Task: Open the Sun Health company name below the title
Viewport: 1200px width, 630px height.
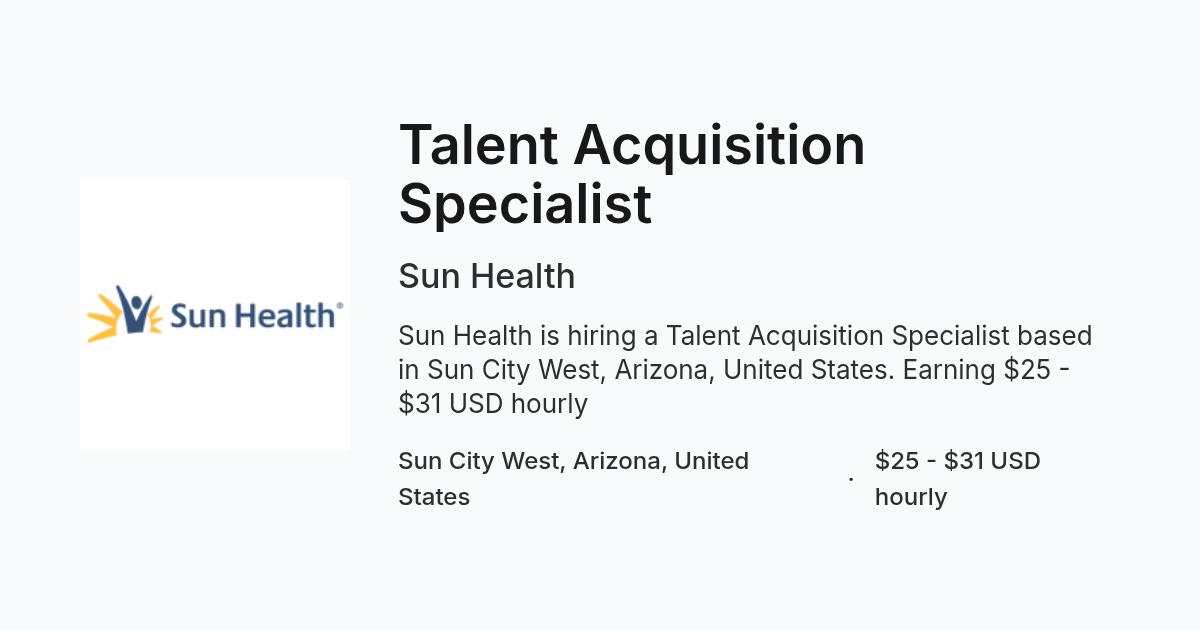Action: 487,276
